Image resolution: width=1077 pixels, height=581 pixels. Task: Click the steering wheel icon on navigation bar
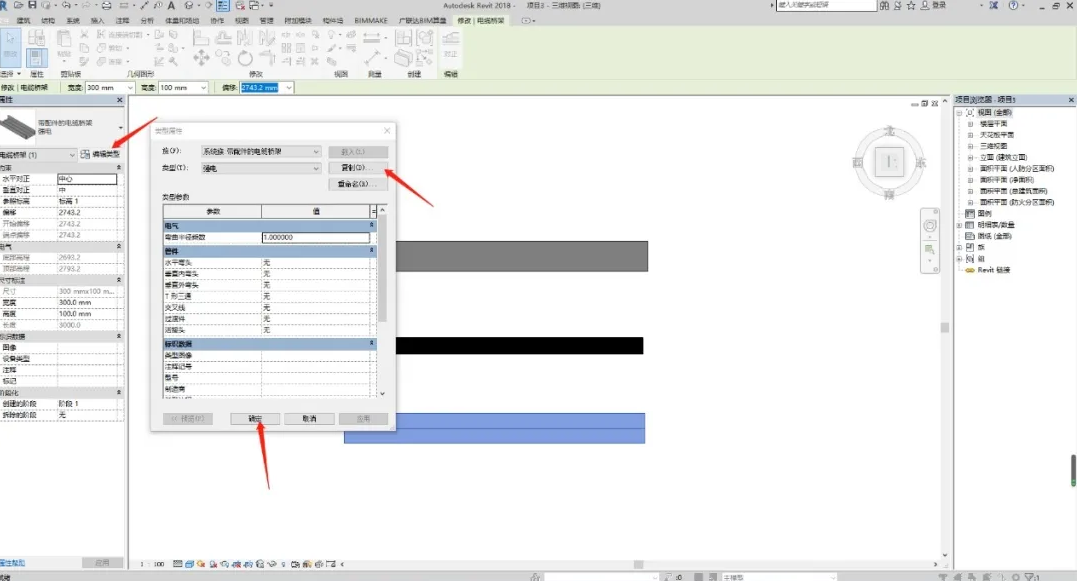coord(930,226)
